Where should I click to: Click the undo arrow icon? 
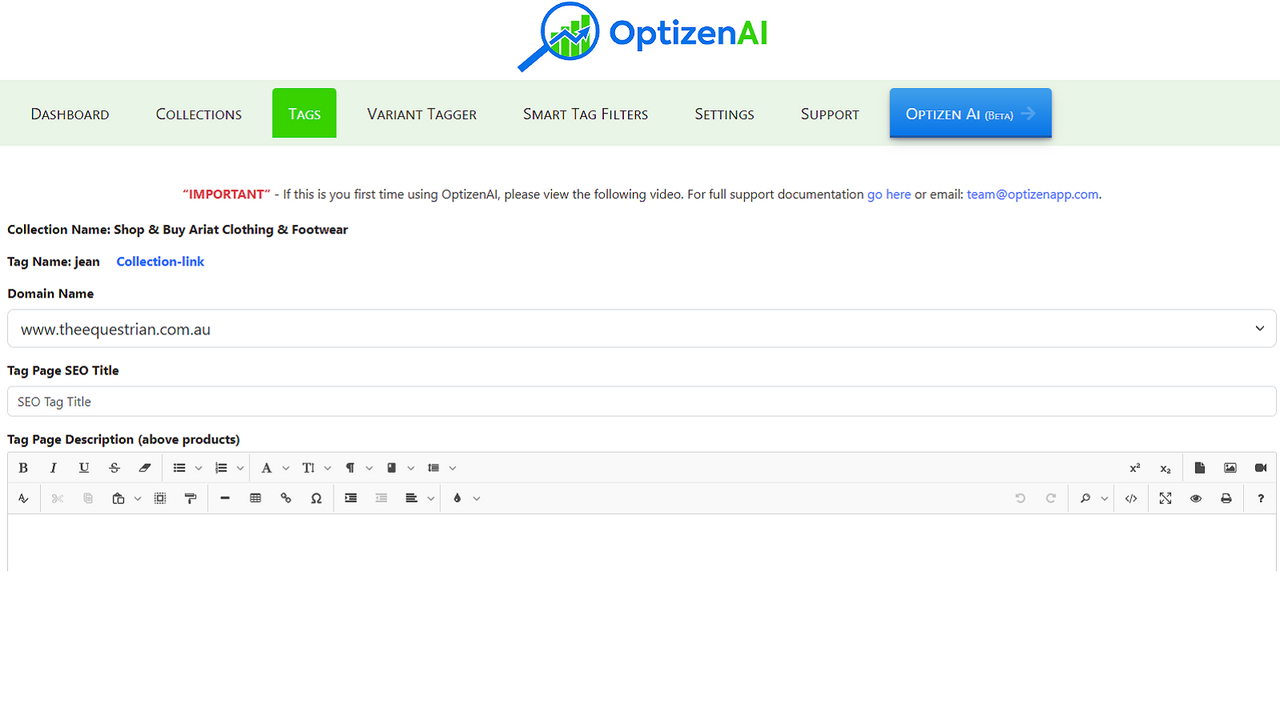click(1020, 498)
